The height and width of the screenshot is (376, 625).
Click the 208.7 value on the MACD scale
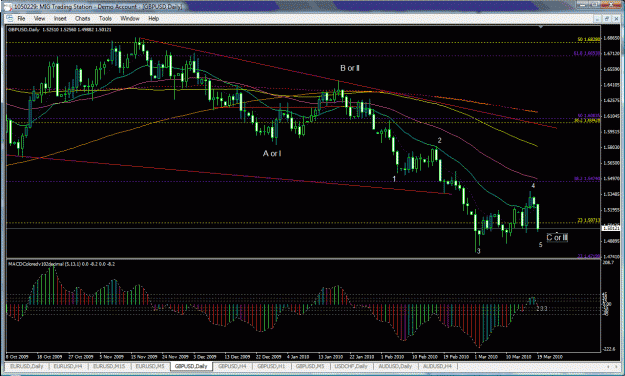608,262
